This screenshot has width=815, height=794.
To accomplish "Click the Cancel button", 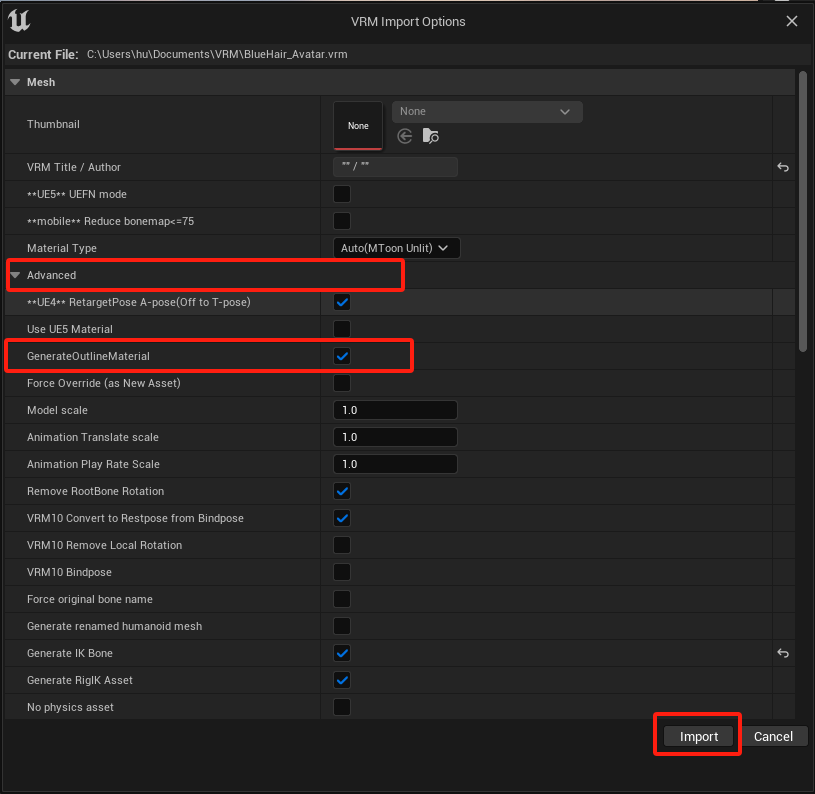I will tap(773, 736).
